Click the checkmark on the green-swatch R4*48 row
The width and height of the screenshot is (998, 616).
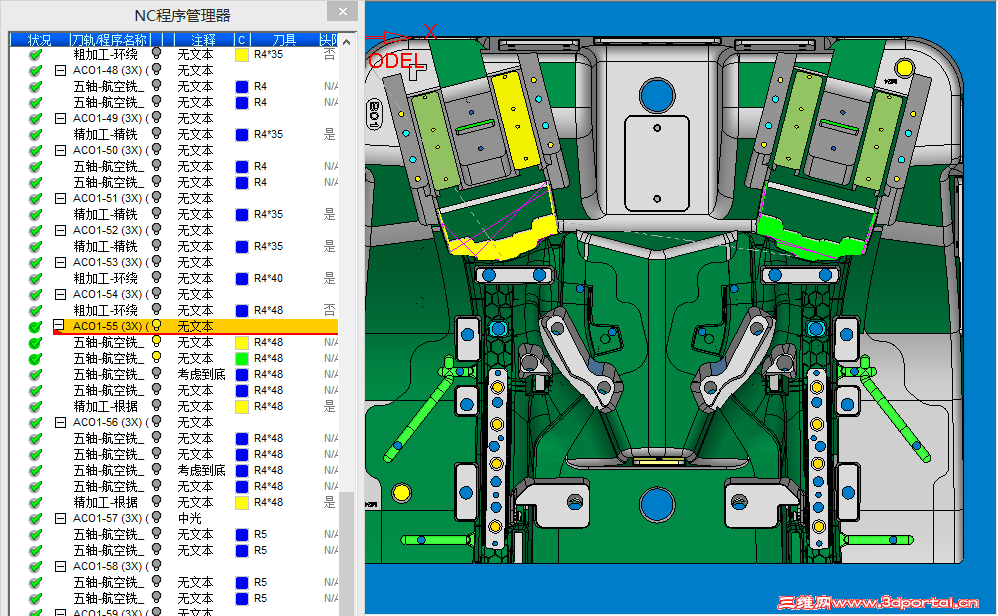pos(36,359)
